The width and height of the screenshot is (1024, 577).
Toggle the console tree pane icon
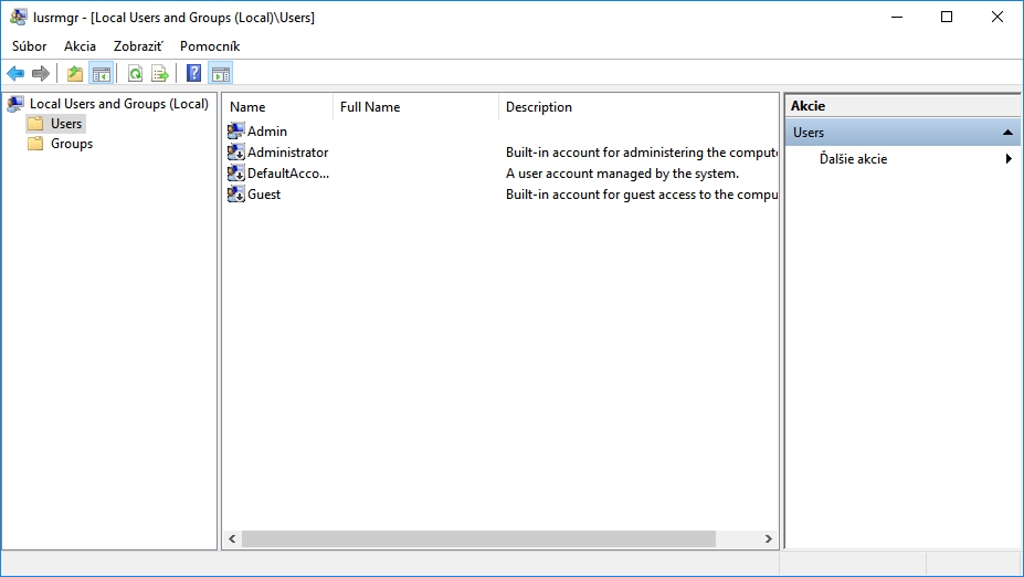click(x=100, y=73)
